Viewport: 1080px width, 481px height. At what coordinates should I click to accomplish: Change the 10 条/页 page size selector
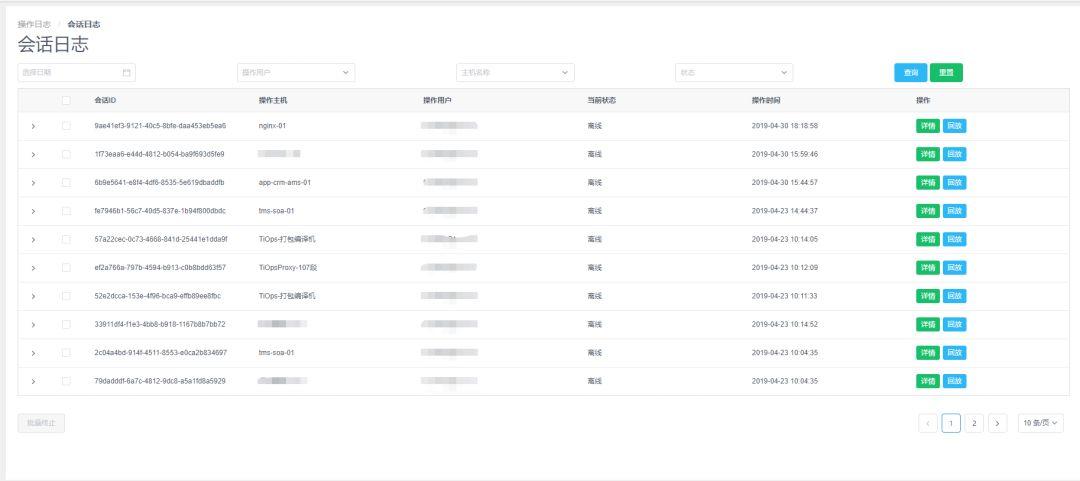(x=1040, y=423)
